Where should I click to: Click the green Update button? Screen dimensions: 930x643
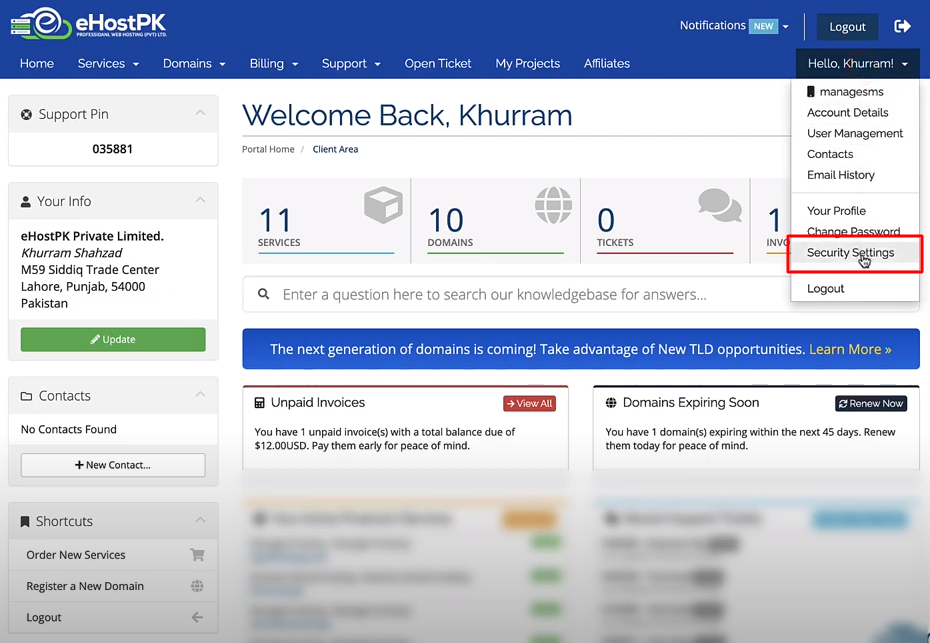click(x=113, y=339)
